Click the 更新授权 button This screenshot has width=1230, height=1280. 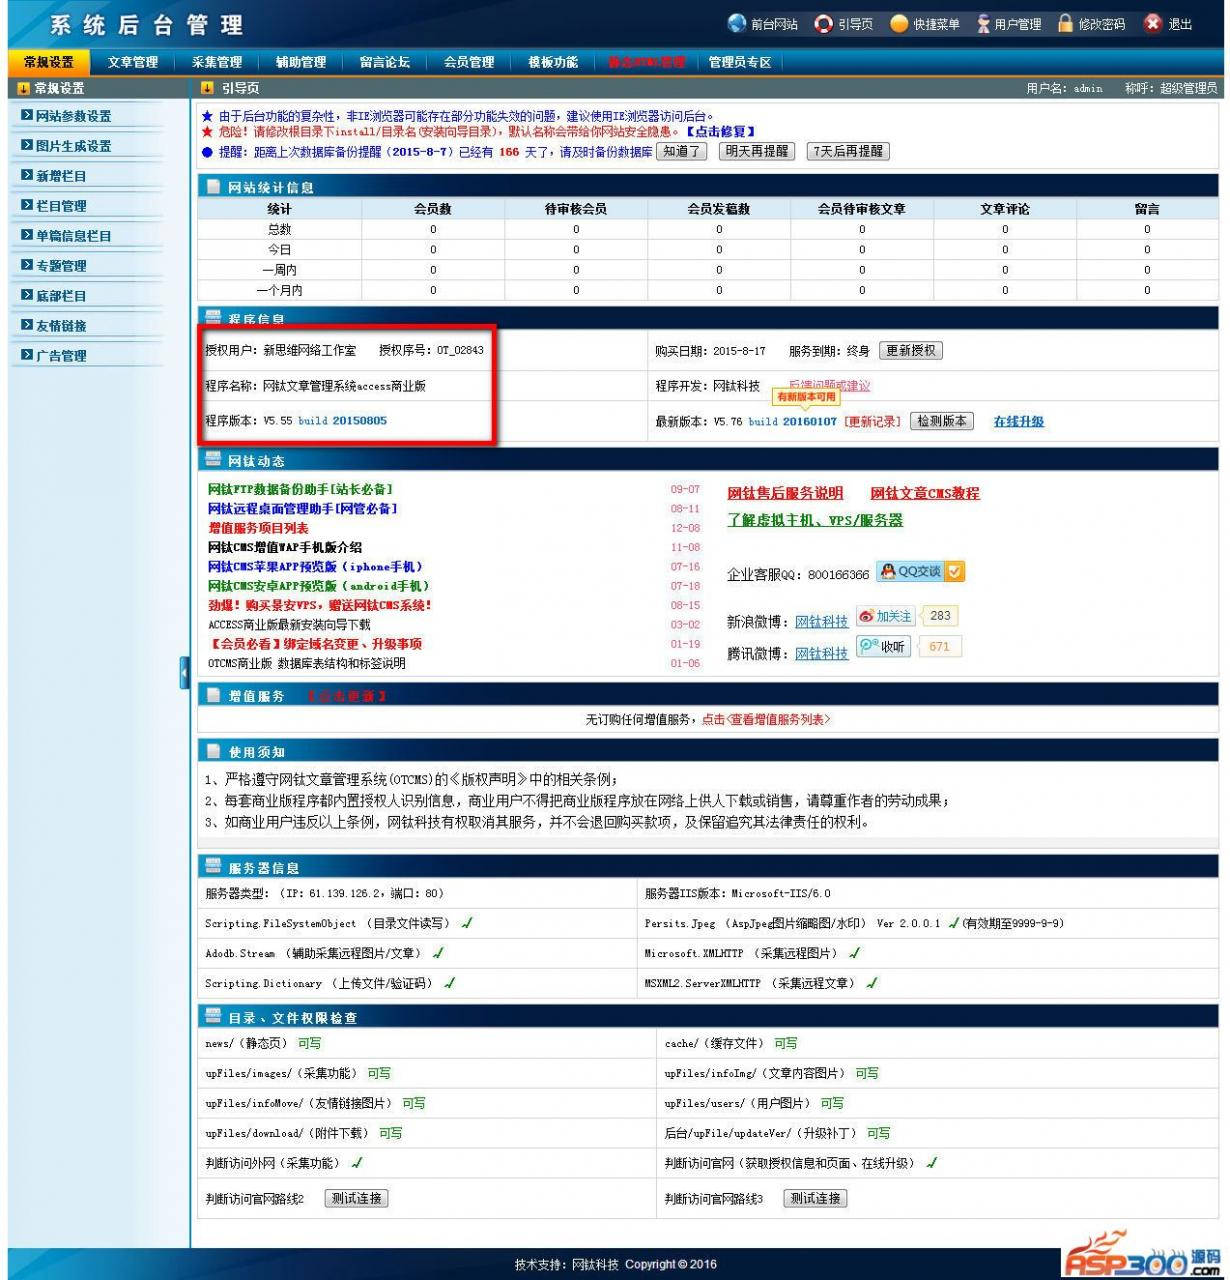[x=911, y=351]
